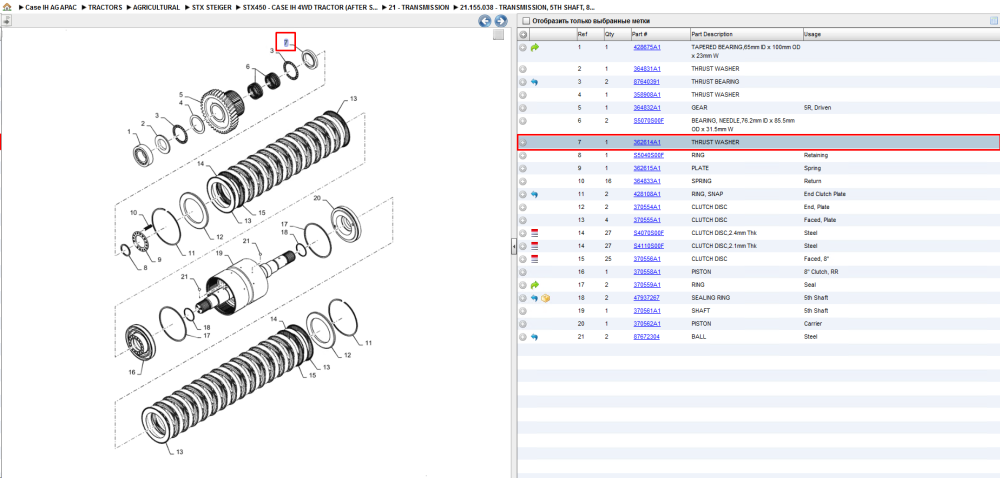Select the 'SEALING RING' description cell
The image size is (1000, 478).
pos(710,298)
